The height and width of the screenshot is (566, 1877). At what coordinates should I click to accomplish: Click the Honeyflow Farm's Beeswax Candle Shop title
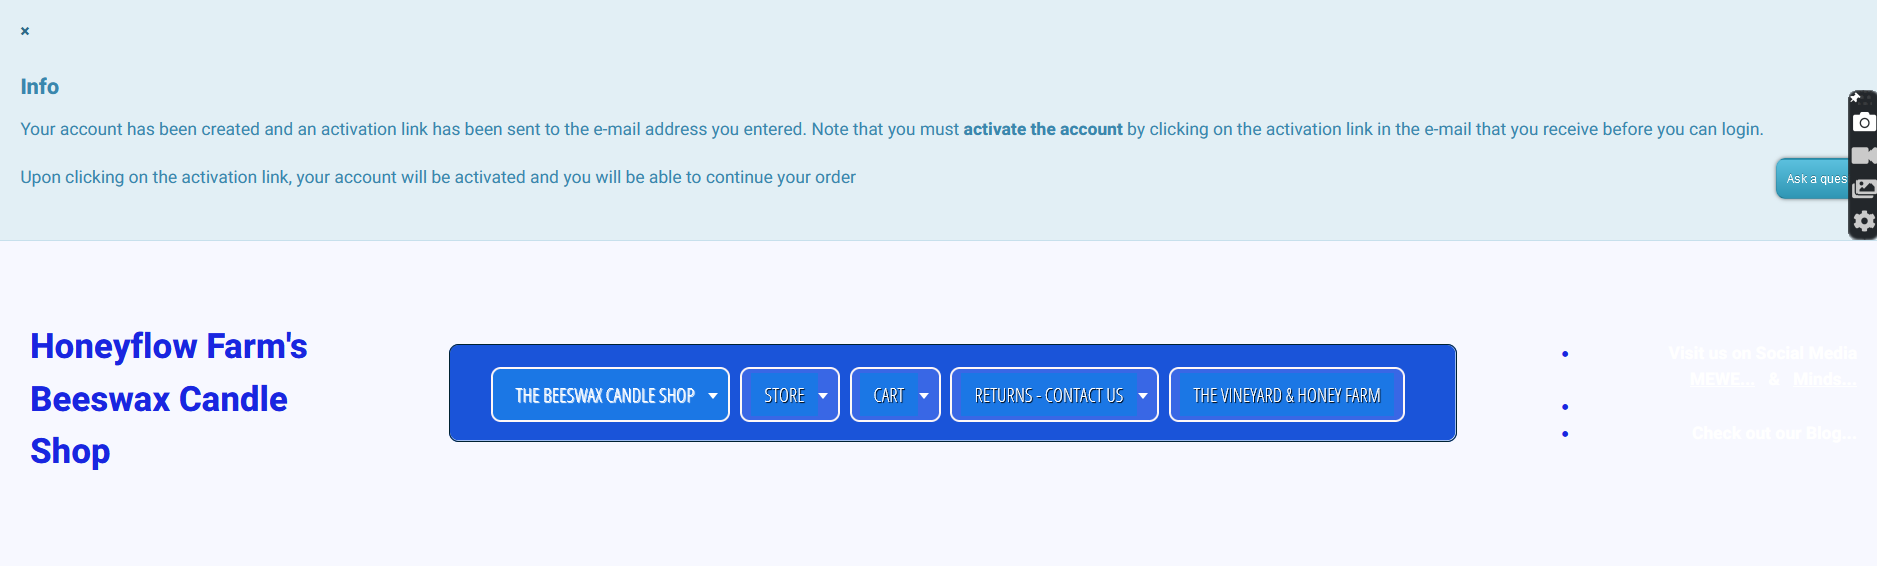click(x=169, y=398)
